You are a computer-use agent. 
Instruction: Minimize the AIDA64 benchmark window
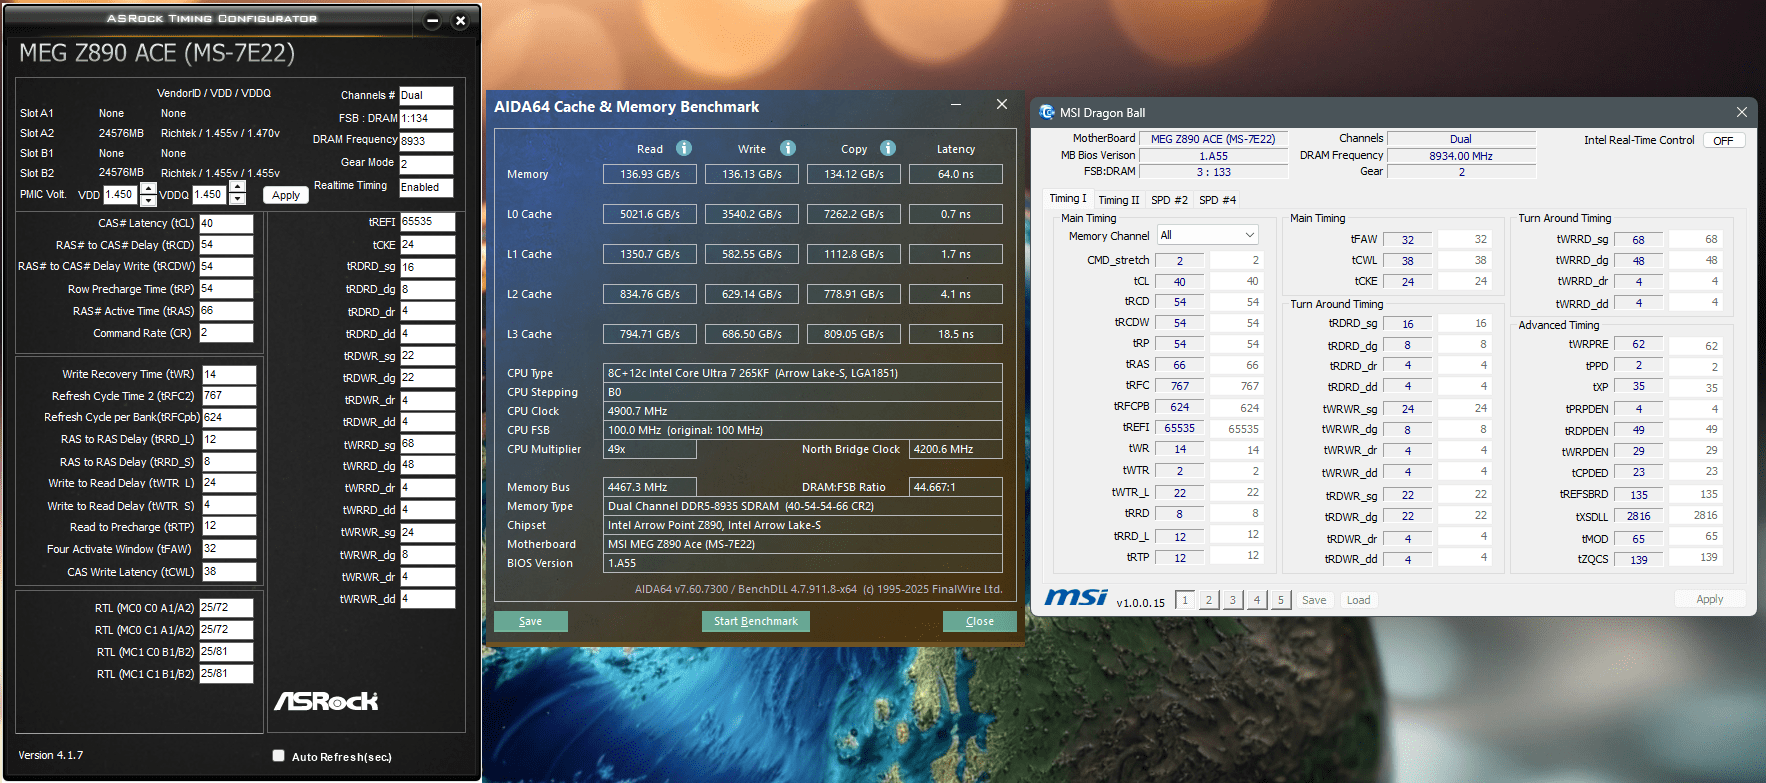point(956,104)
